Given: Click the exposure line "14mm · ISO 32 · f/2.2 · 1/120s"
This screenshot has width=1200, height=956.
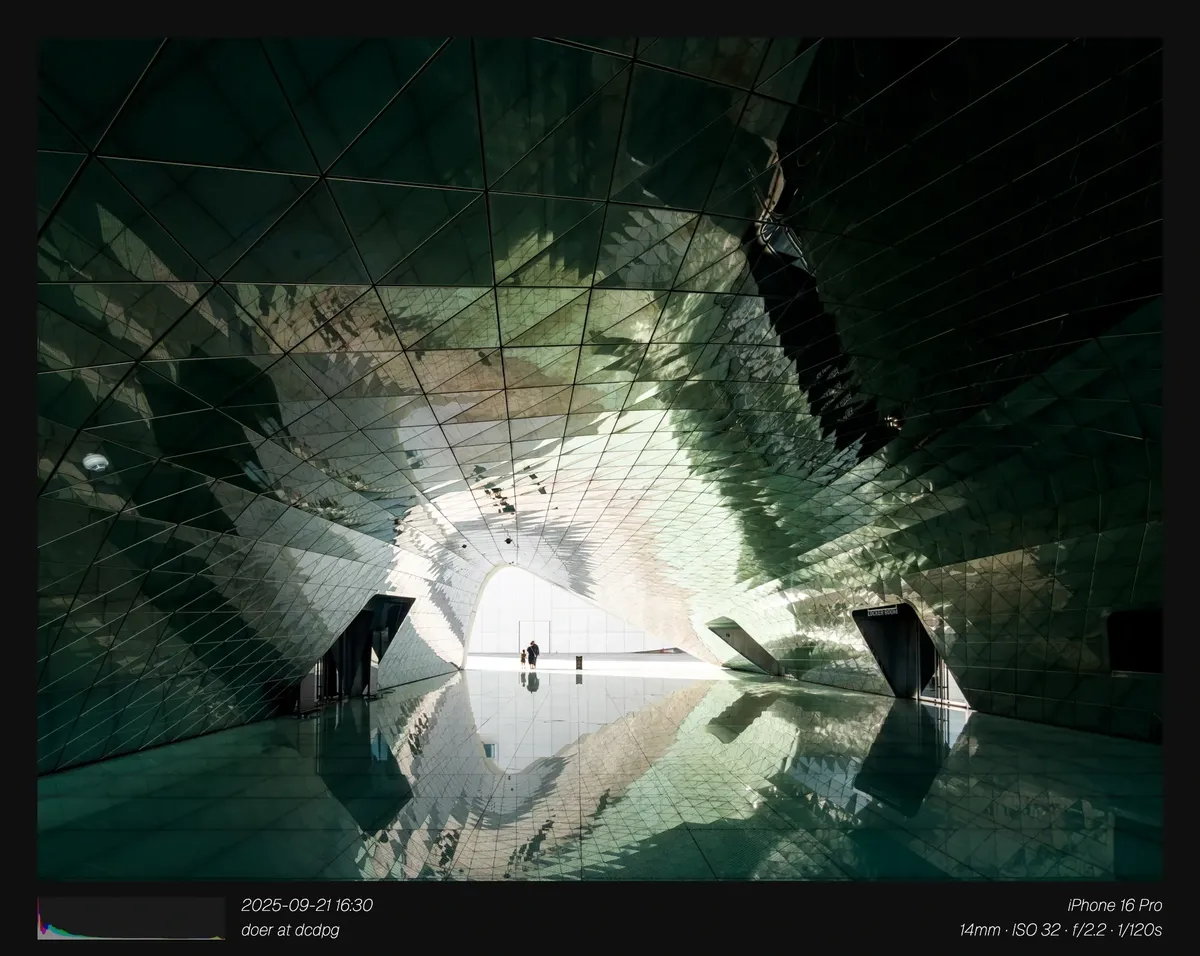Looking at the screenshot, I should coord(1061,930).
